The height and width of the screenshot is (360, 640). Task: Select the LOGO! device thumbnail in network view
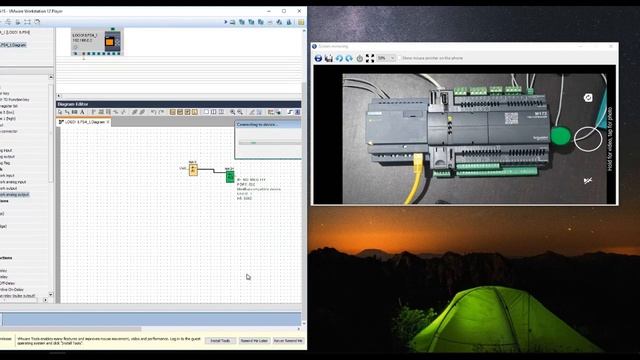tap(97, 42)
